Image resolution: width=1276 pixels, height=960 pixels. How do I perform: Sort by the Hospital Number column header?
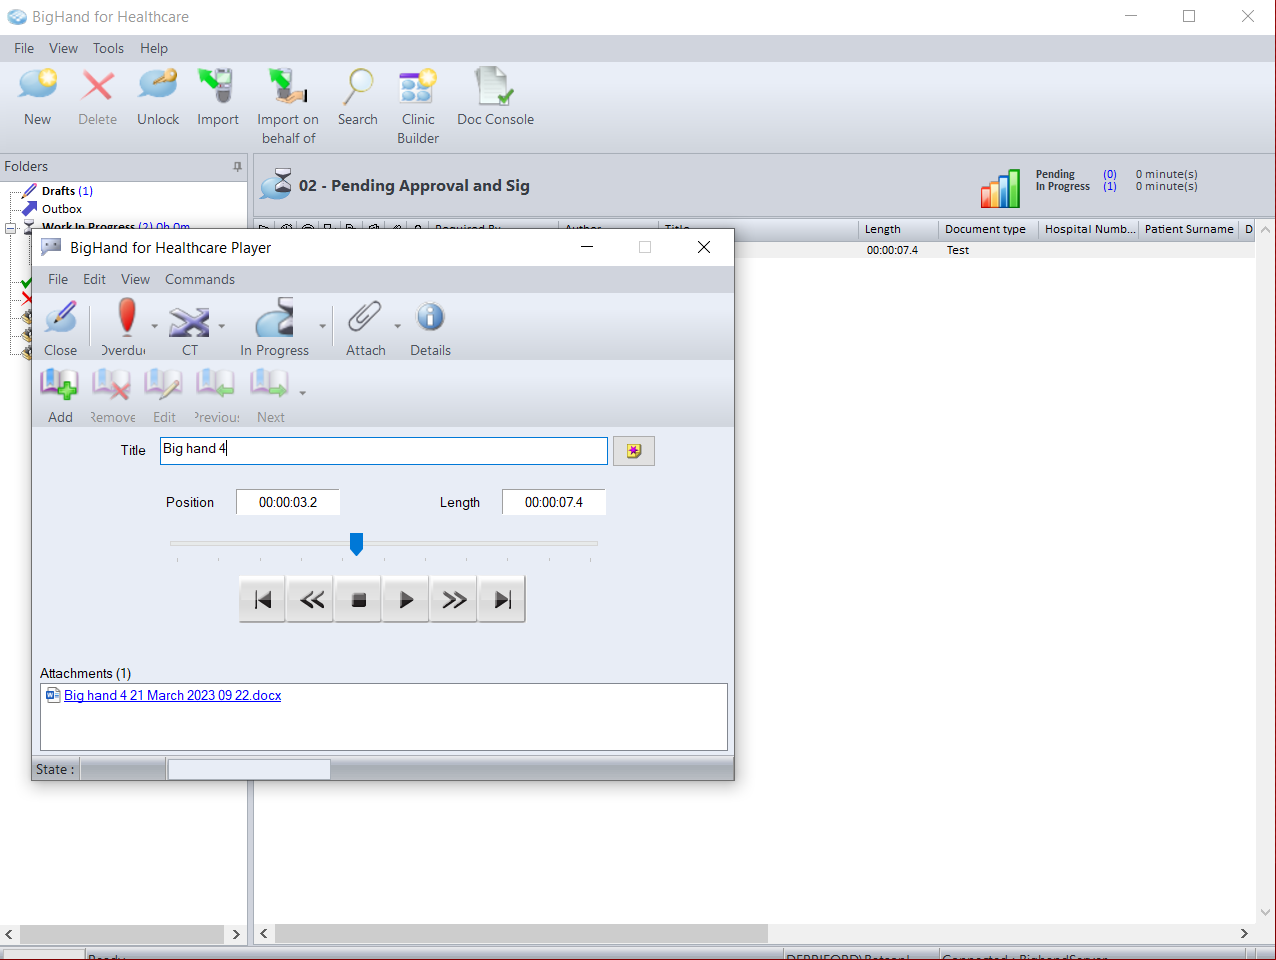point(1089,229)
